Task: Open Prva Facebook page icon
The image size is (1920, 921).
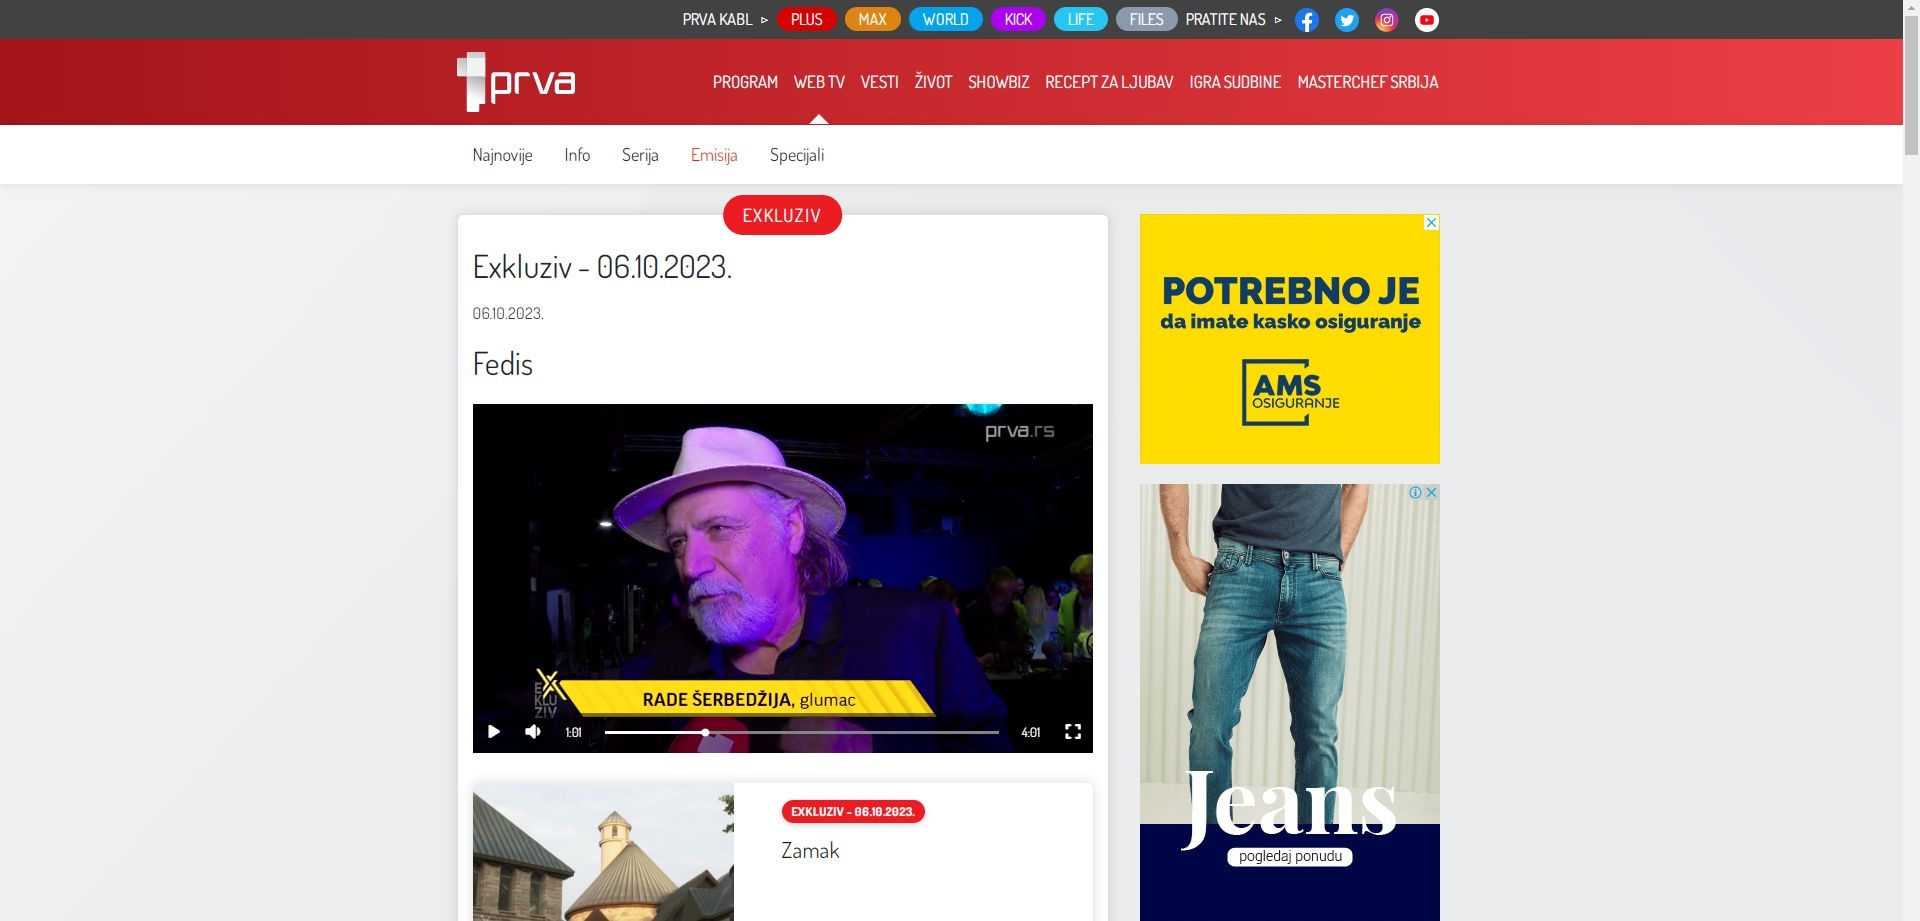Action: point(1306,20)
